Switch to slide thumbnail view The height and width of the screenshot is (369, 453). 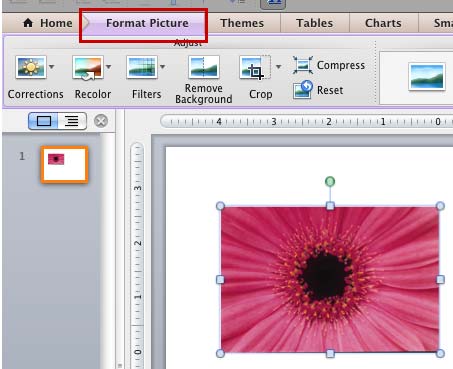43,121
